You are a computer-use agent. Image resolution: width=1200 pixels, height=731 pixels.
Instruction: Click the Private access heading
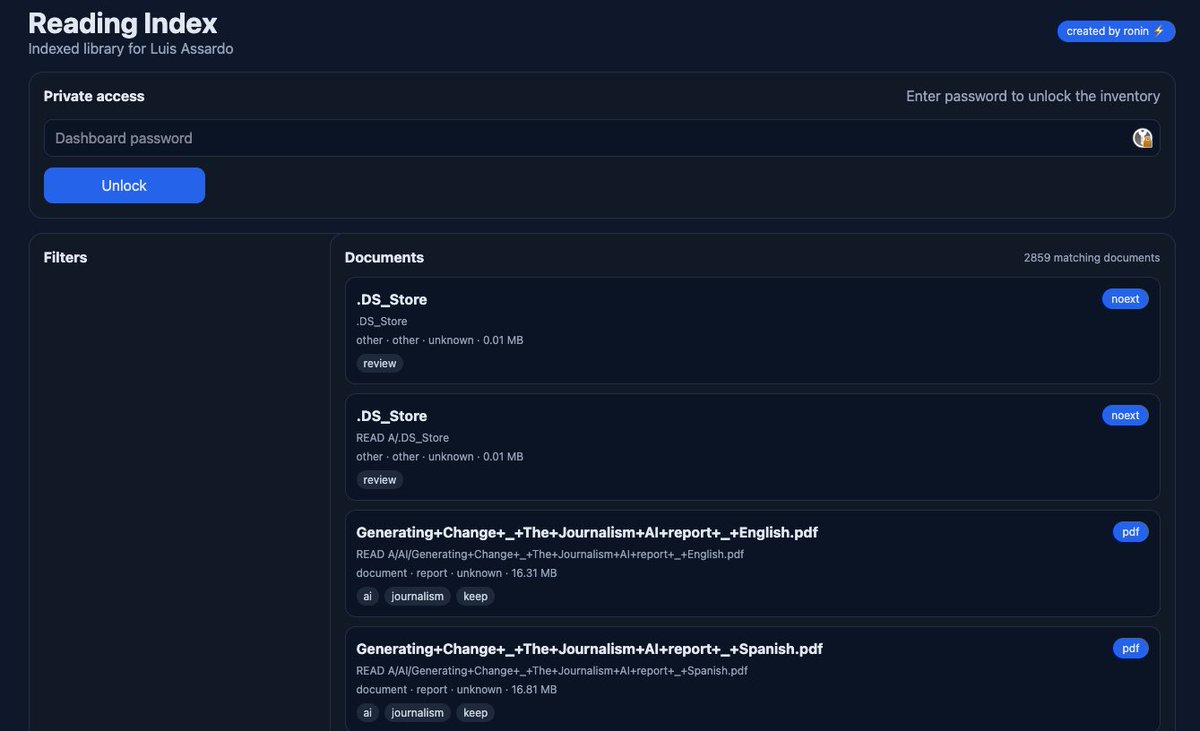pos(94,96)
